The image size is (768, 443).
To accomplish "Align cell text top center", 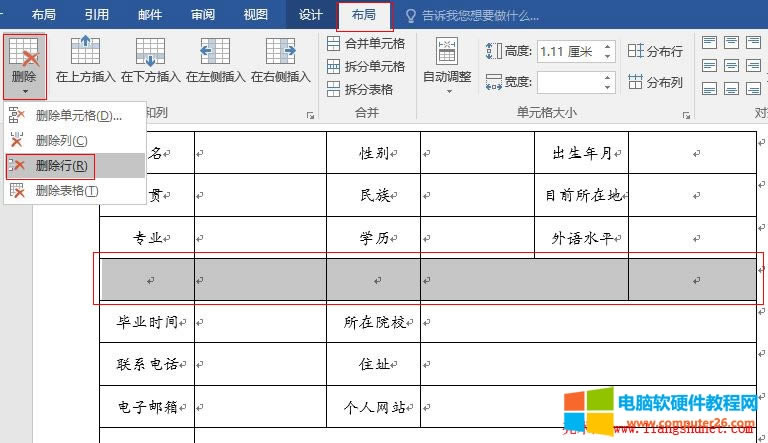I will tap(731, 43).
